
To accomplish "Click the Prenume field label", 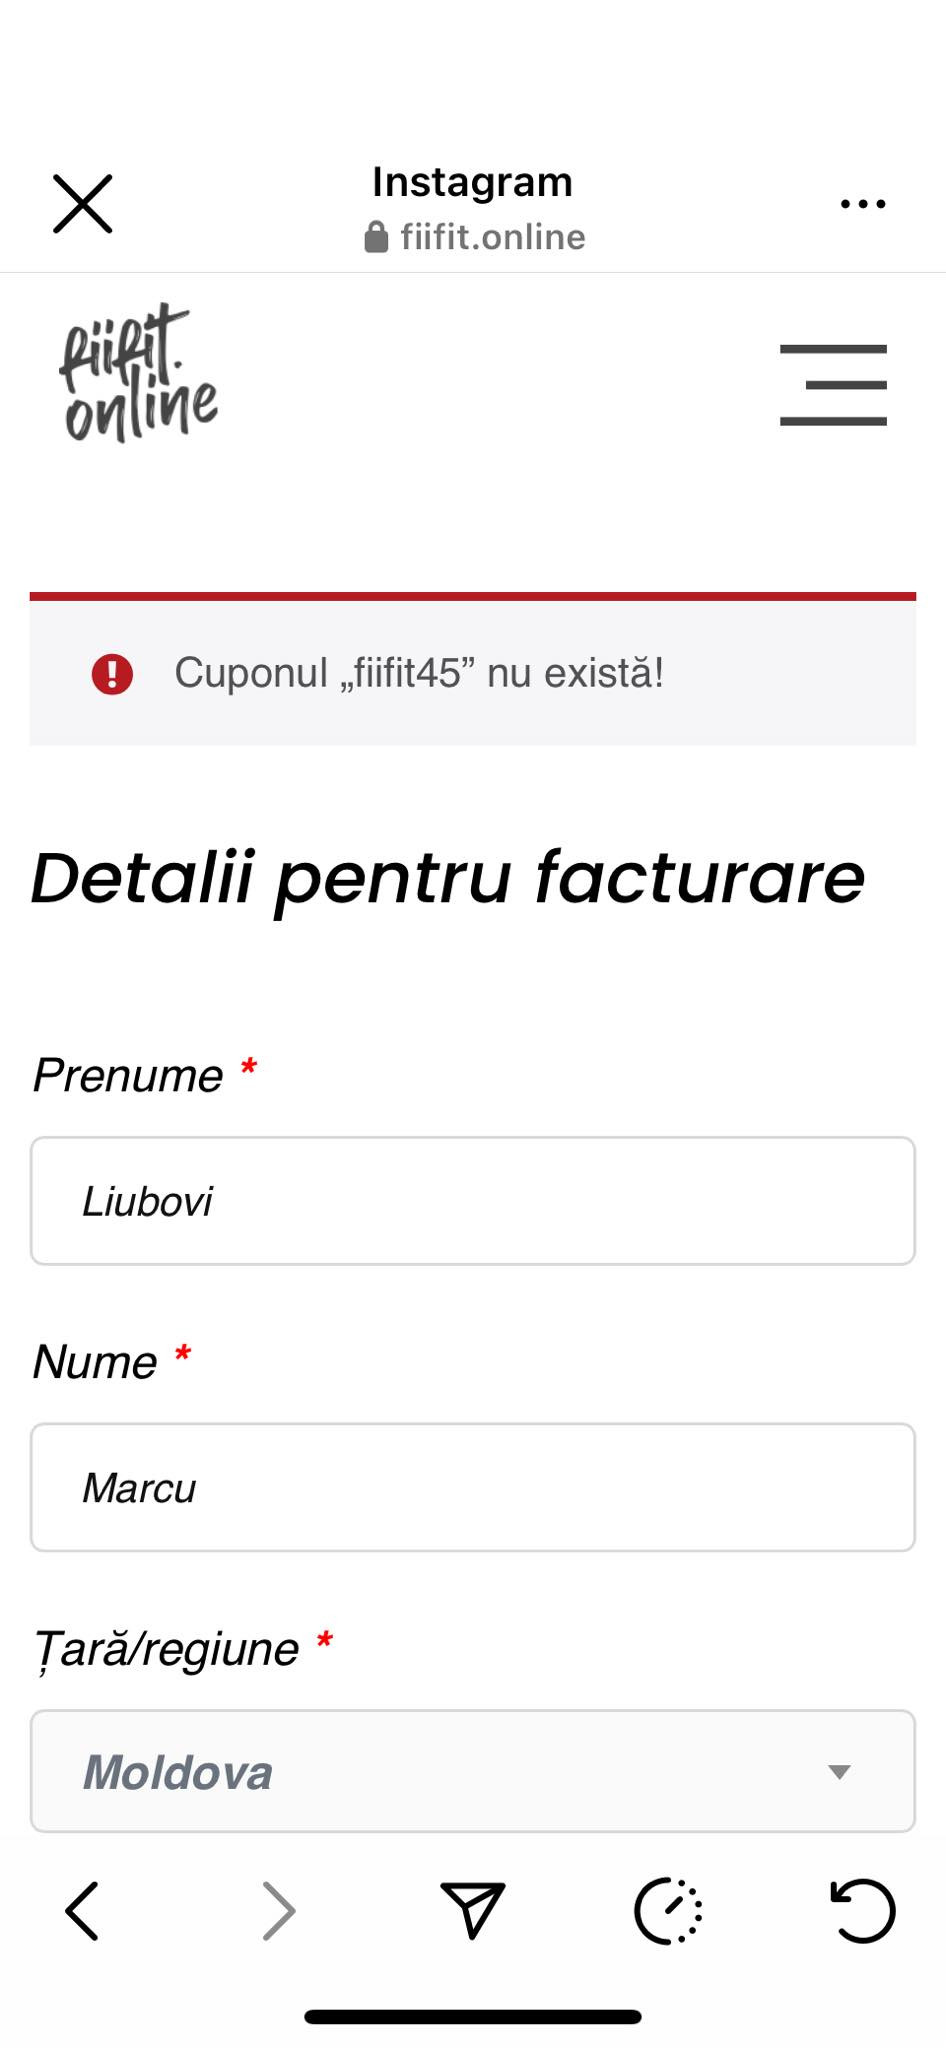I will [128, 1076].
